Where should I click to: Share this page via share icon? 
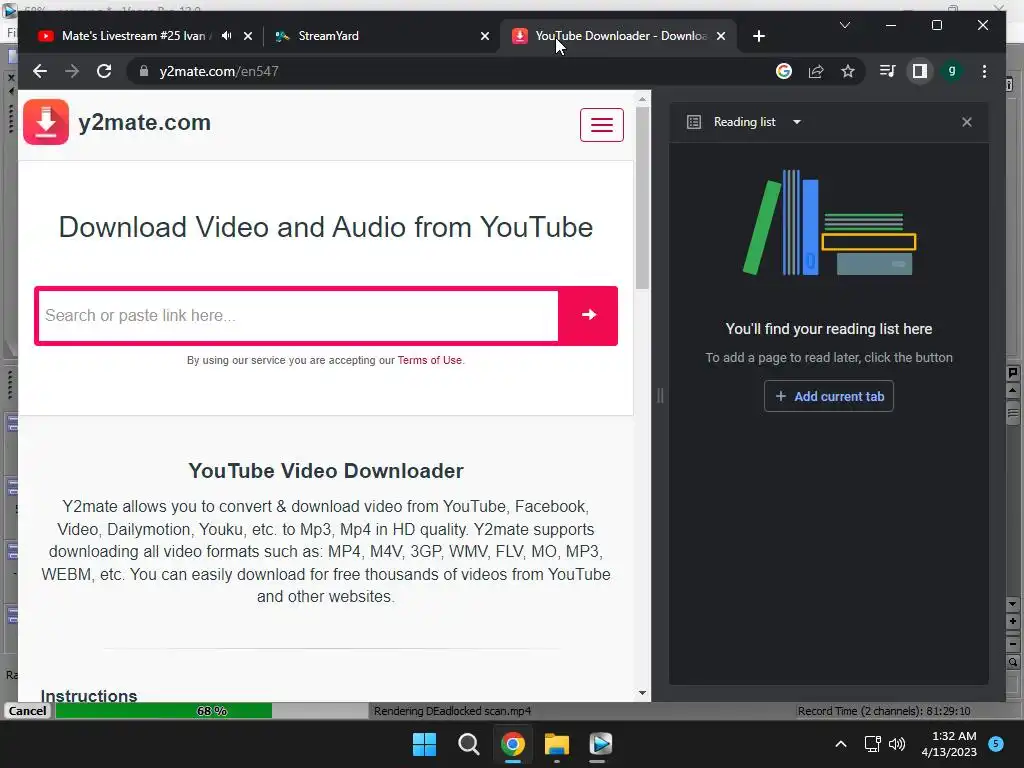816,71
